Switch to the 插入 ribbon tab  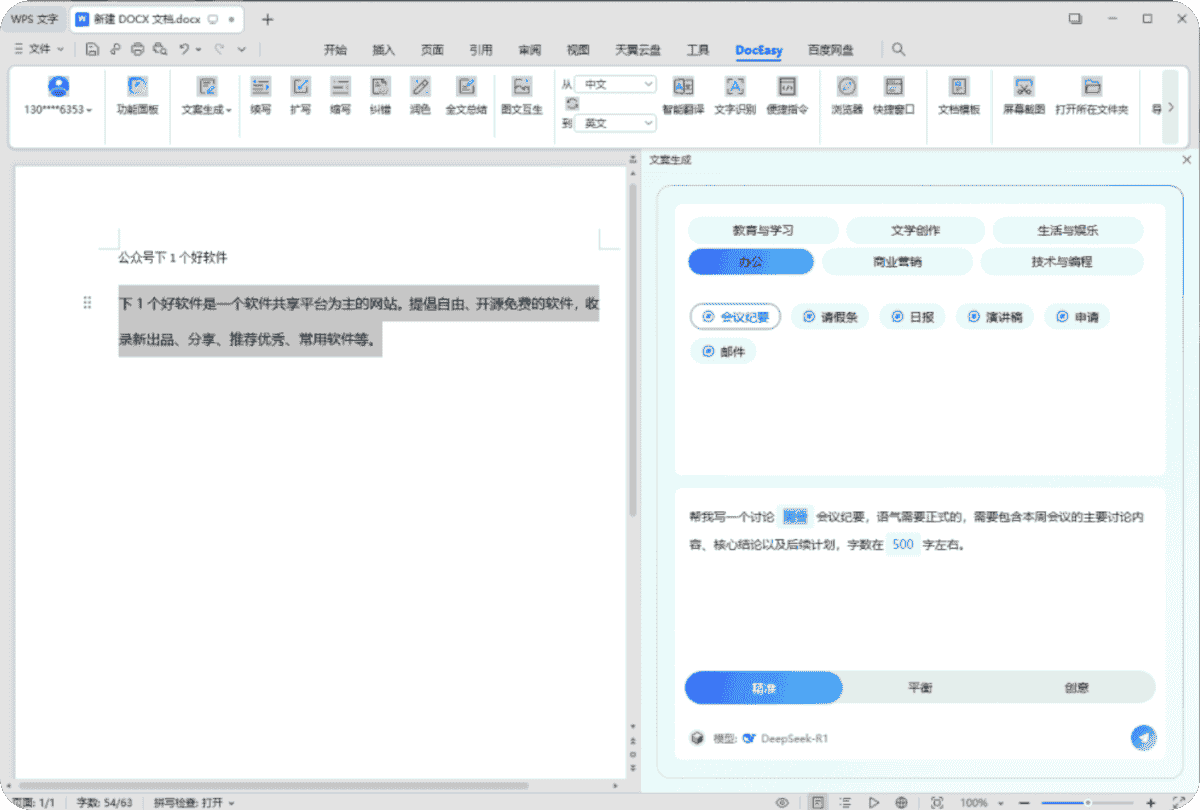(383, 50)
